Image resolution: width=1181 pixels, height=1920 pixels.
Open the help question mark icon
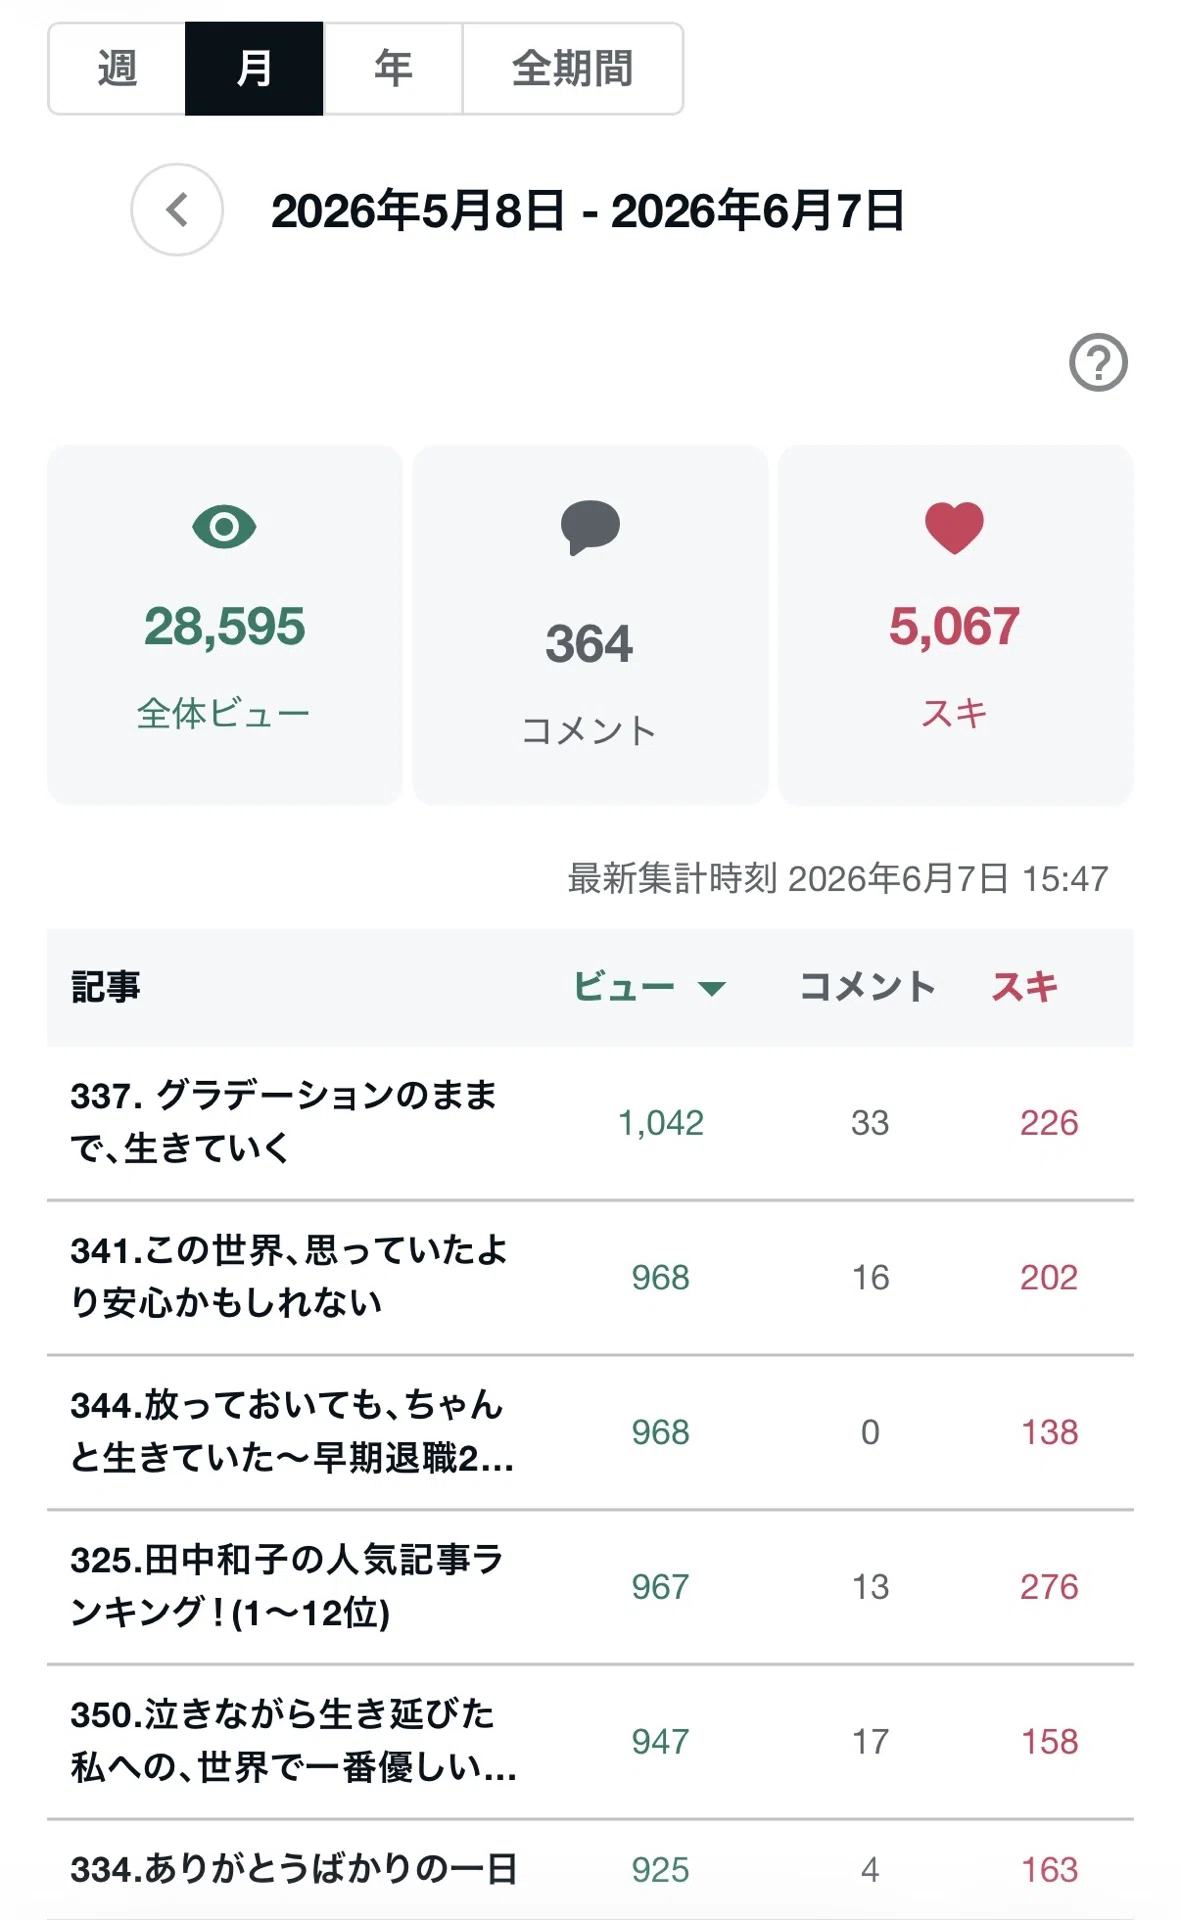1098,362
